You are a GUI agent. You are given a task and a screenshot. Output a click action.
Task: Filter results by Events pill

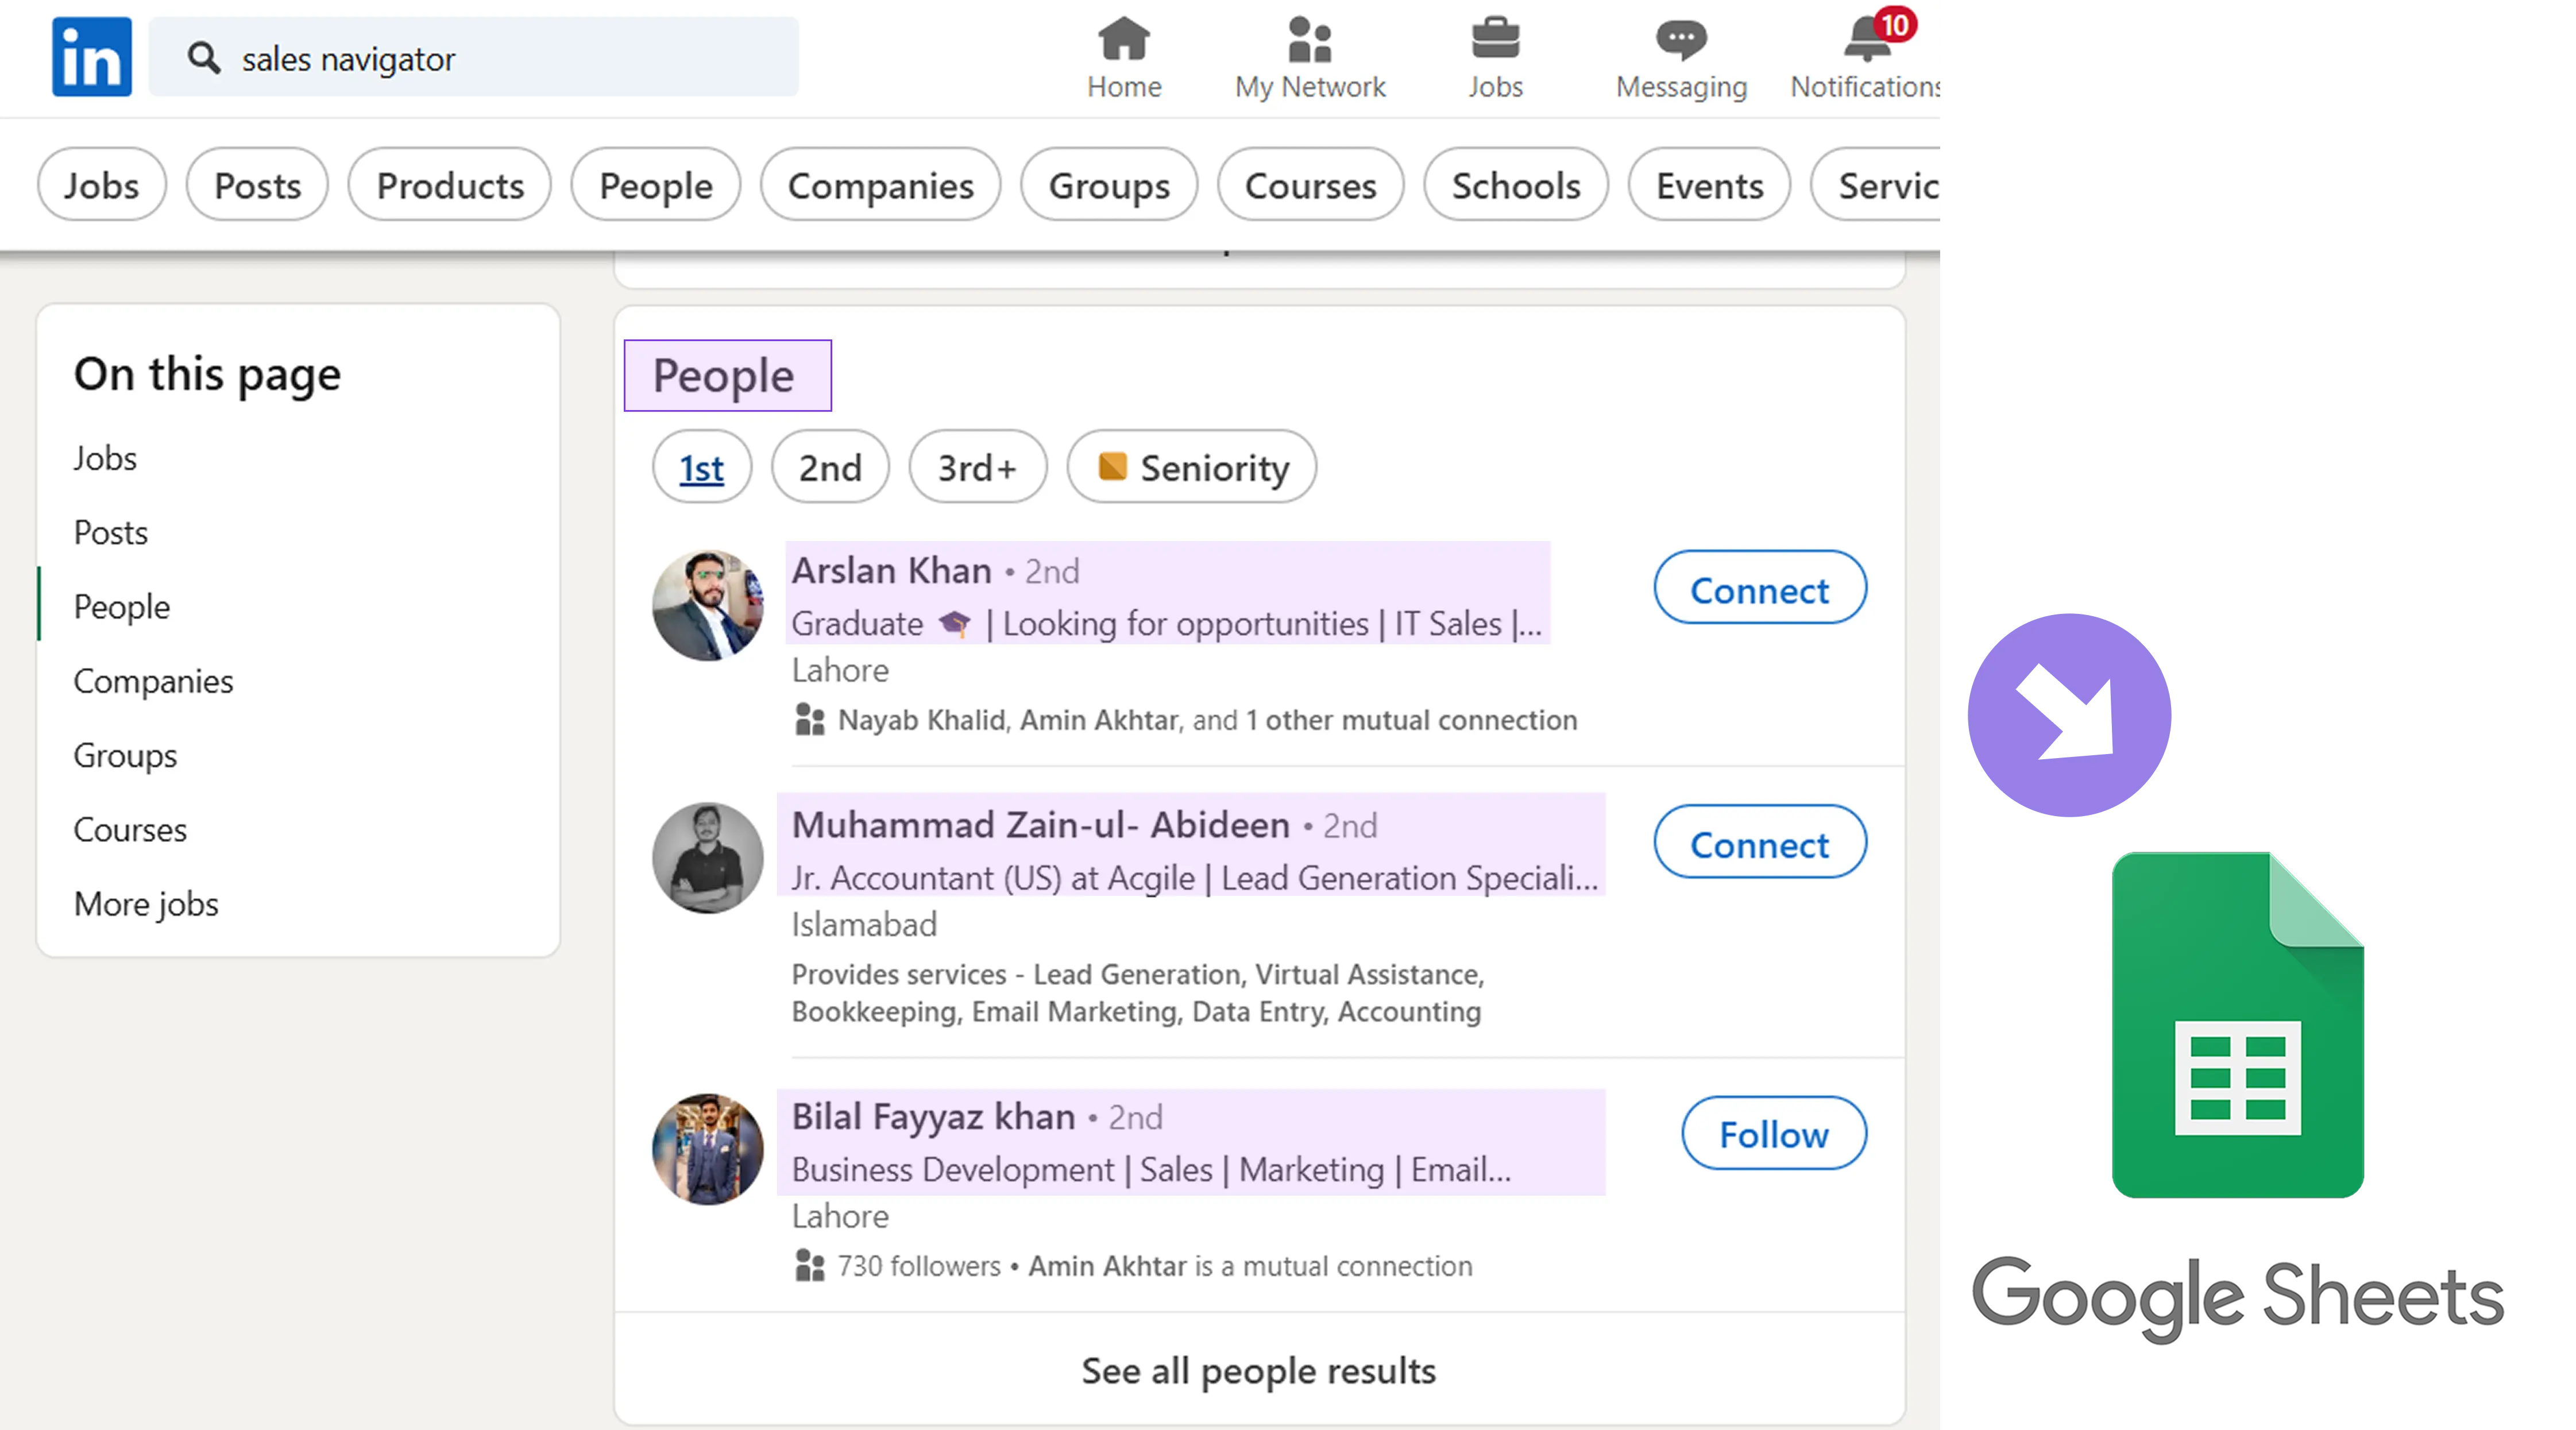[x=1709, y=185]
